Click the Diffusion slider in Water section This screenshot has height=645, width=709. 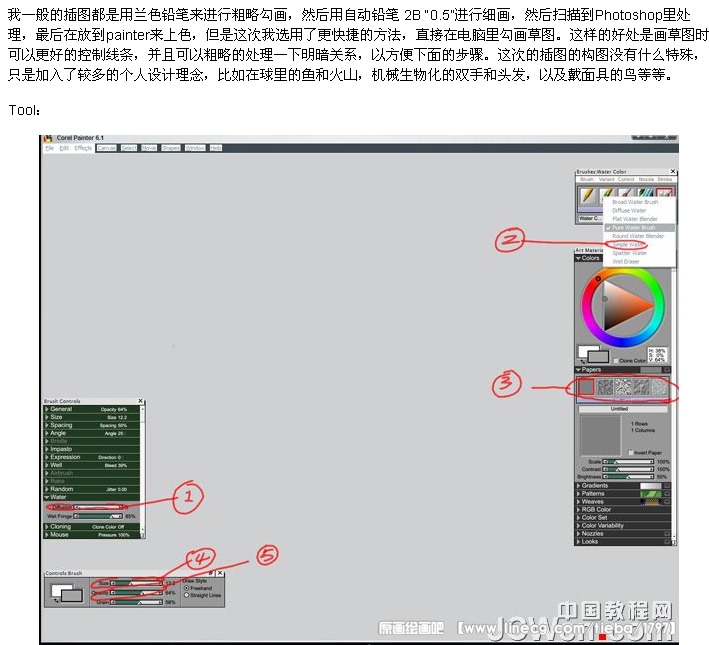98,507
